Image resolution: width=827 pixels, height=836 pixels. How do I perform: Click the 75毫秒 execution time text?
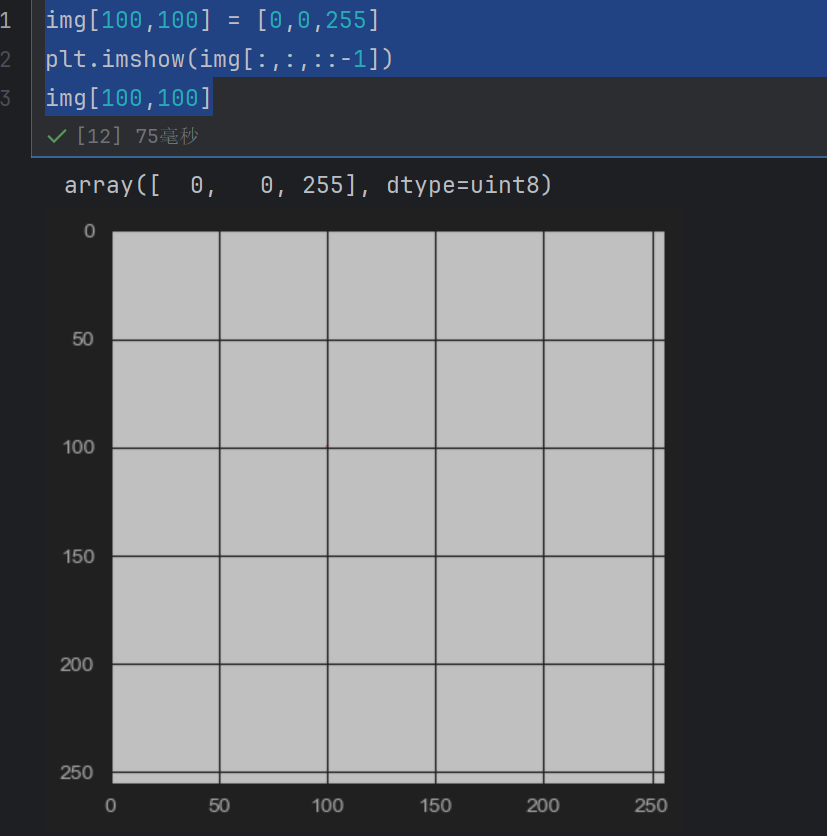(x=166, y=136)
